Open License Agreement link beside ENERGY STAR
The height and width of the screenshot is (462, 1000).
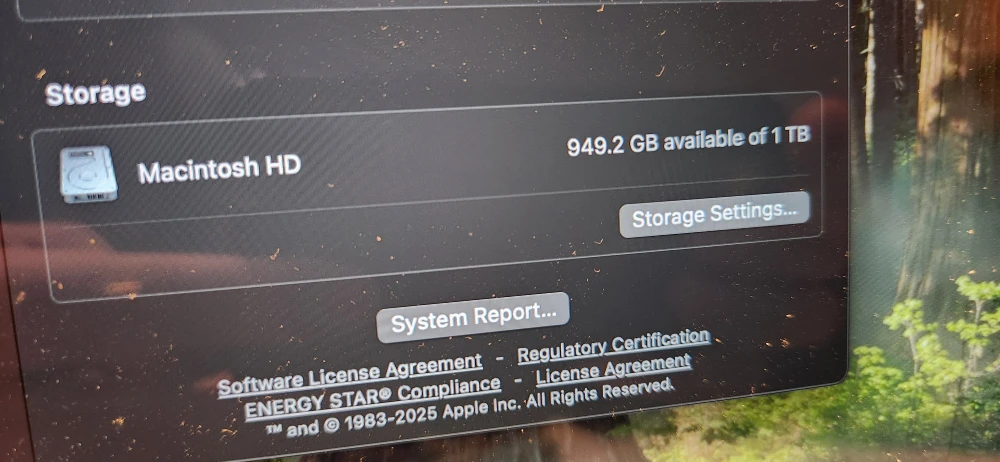pyautogui.click(x=613, y=370)
